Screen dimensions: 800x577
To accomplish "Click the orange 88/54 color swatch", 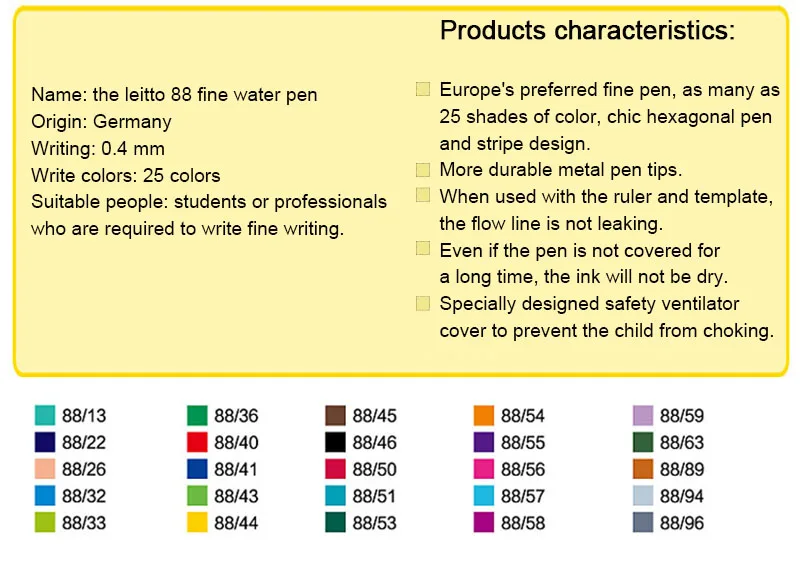I will coord(484,415).
